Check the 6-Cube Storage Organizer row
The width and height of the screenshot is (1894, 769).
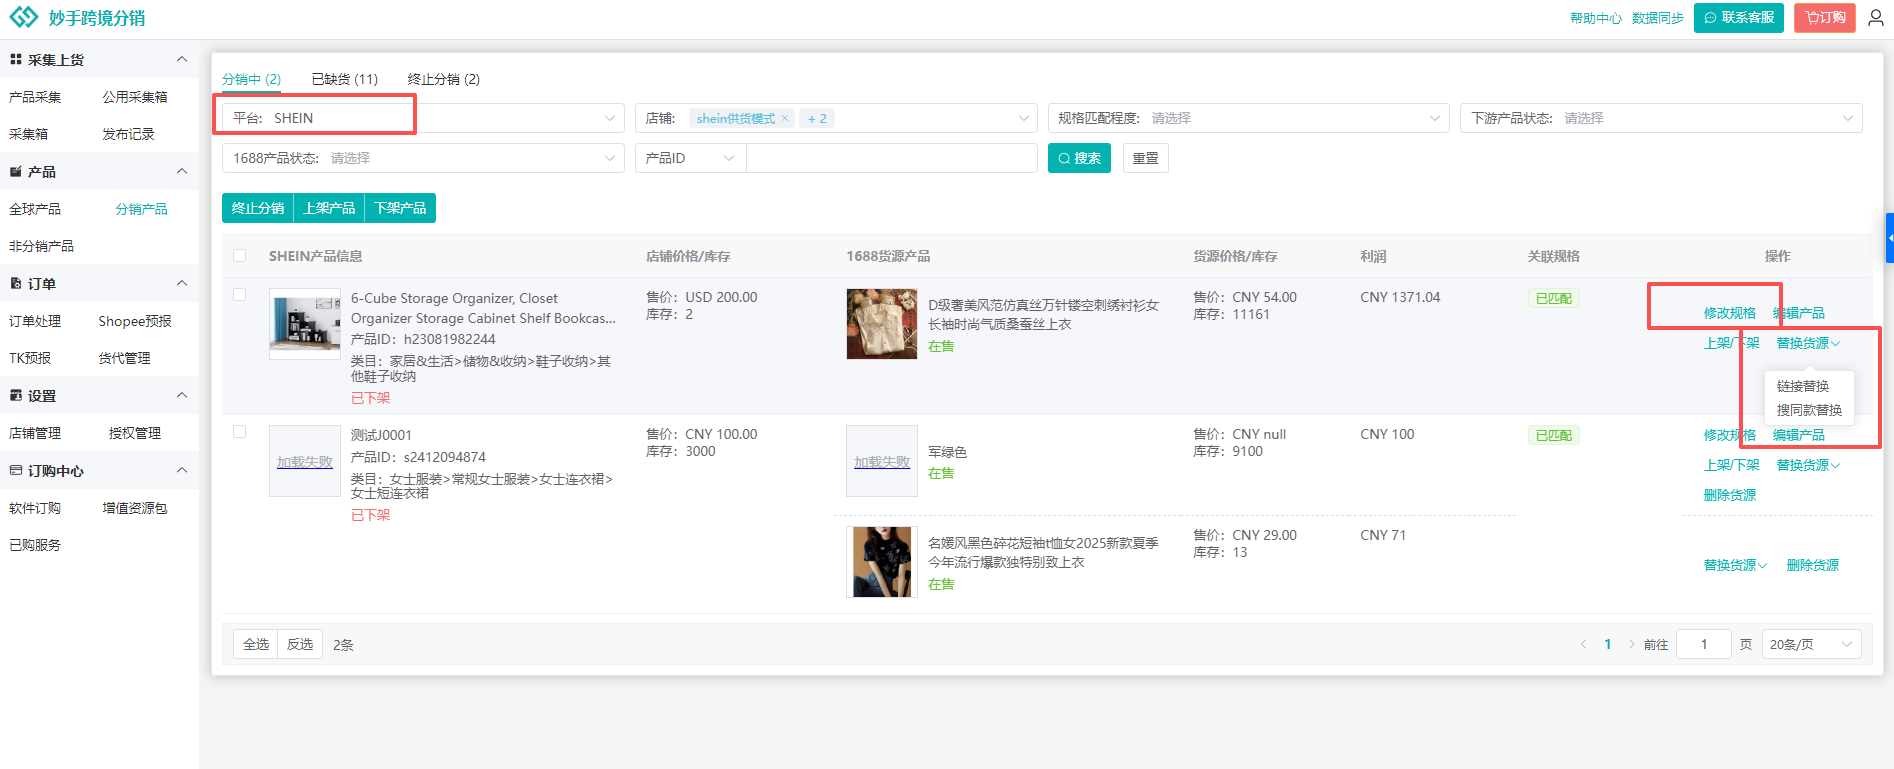click(240, 295)
